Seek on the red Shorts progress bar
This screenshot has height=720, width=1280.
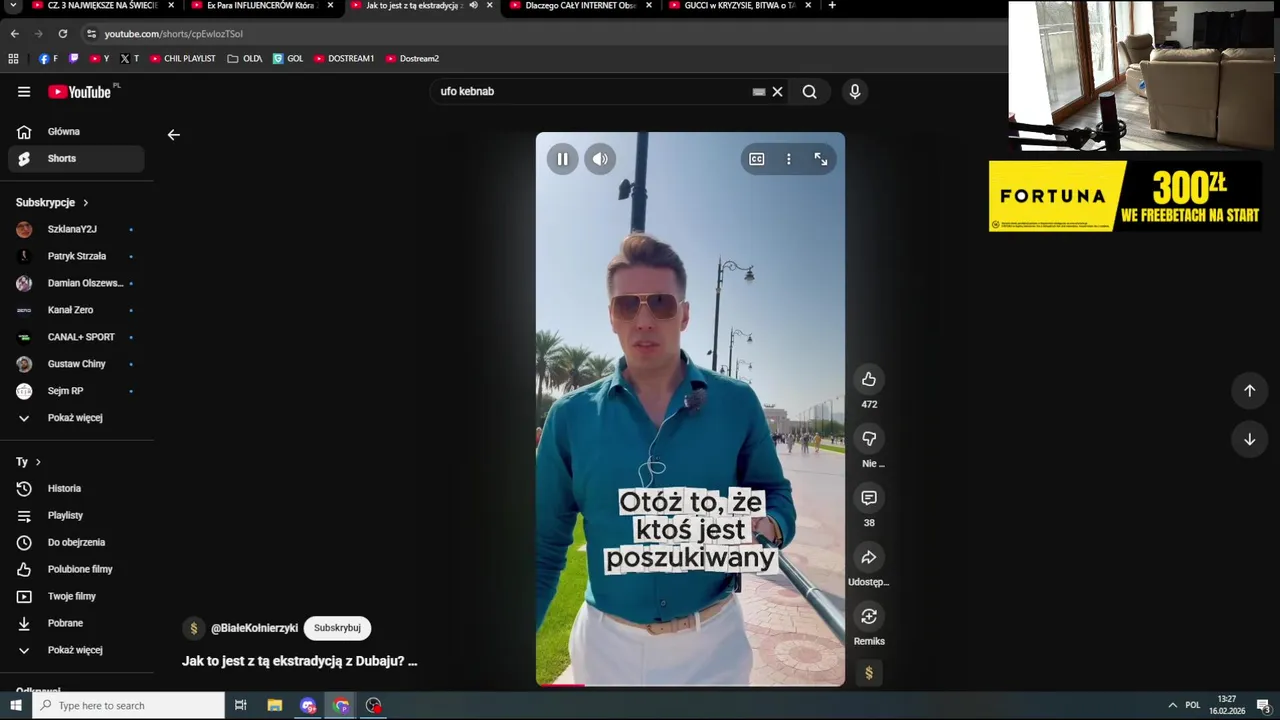[x=690, y=685]
